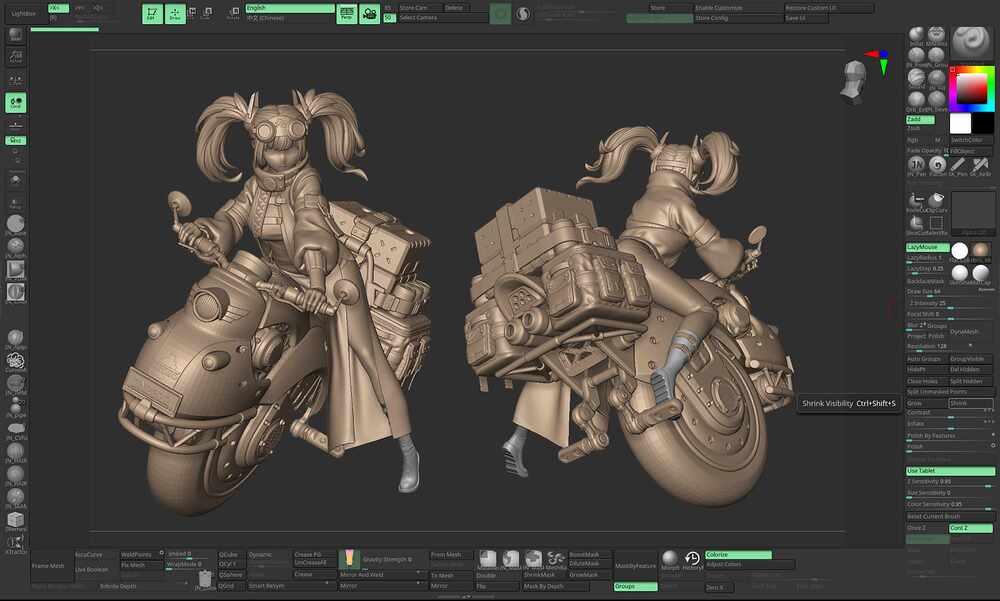Click the Store Cam button
This screenshot has width=1000, height=601.
tap(420, 8)
